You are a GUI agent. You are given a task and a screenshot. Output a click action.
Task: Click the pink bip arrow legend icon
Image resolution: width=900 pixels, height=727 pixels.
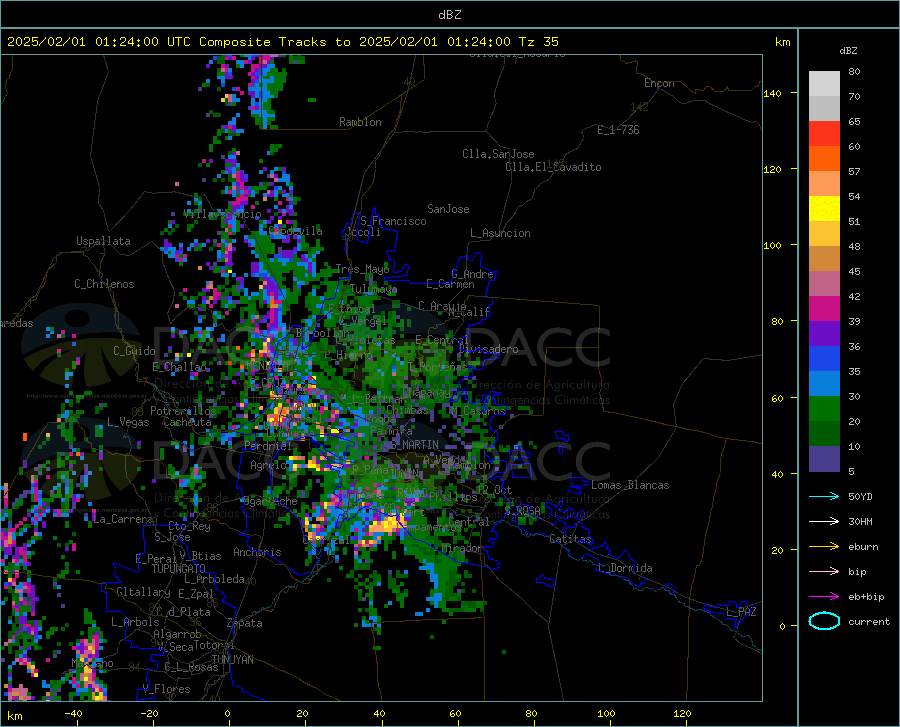click(824, 572)
